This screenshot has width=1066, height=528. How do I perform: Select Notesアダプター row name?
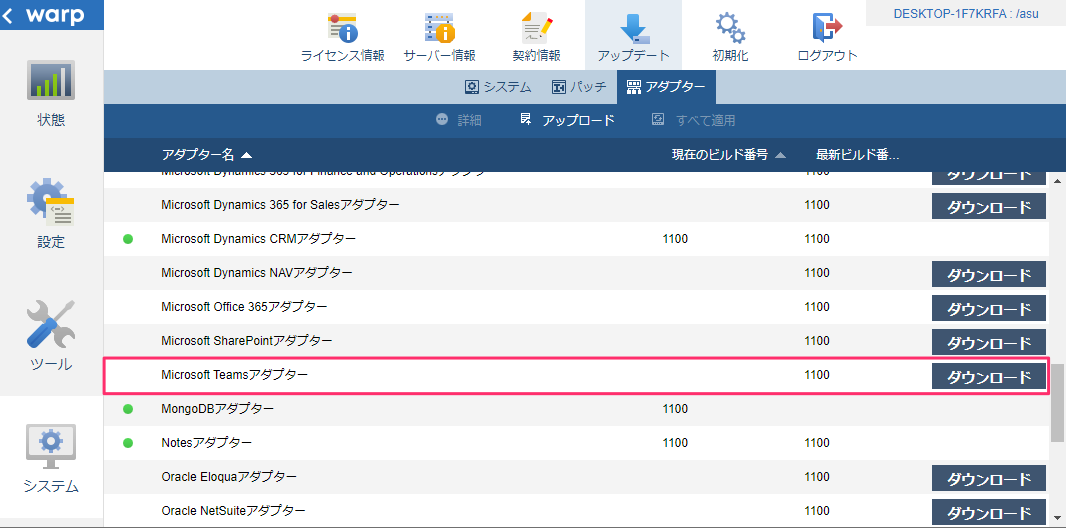tap(207, 442)
